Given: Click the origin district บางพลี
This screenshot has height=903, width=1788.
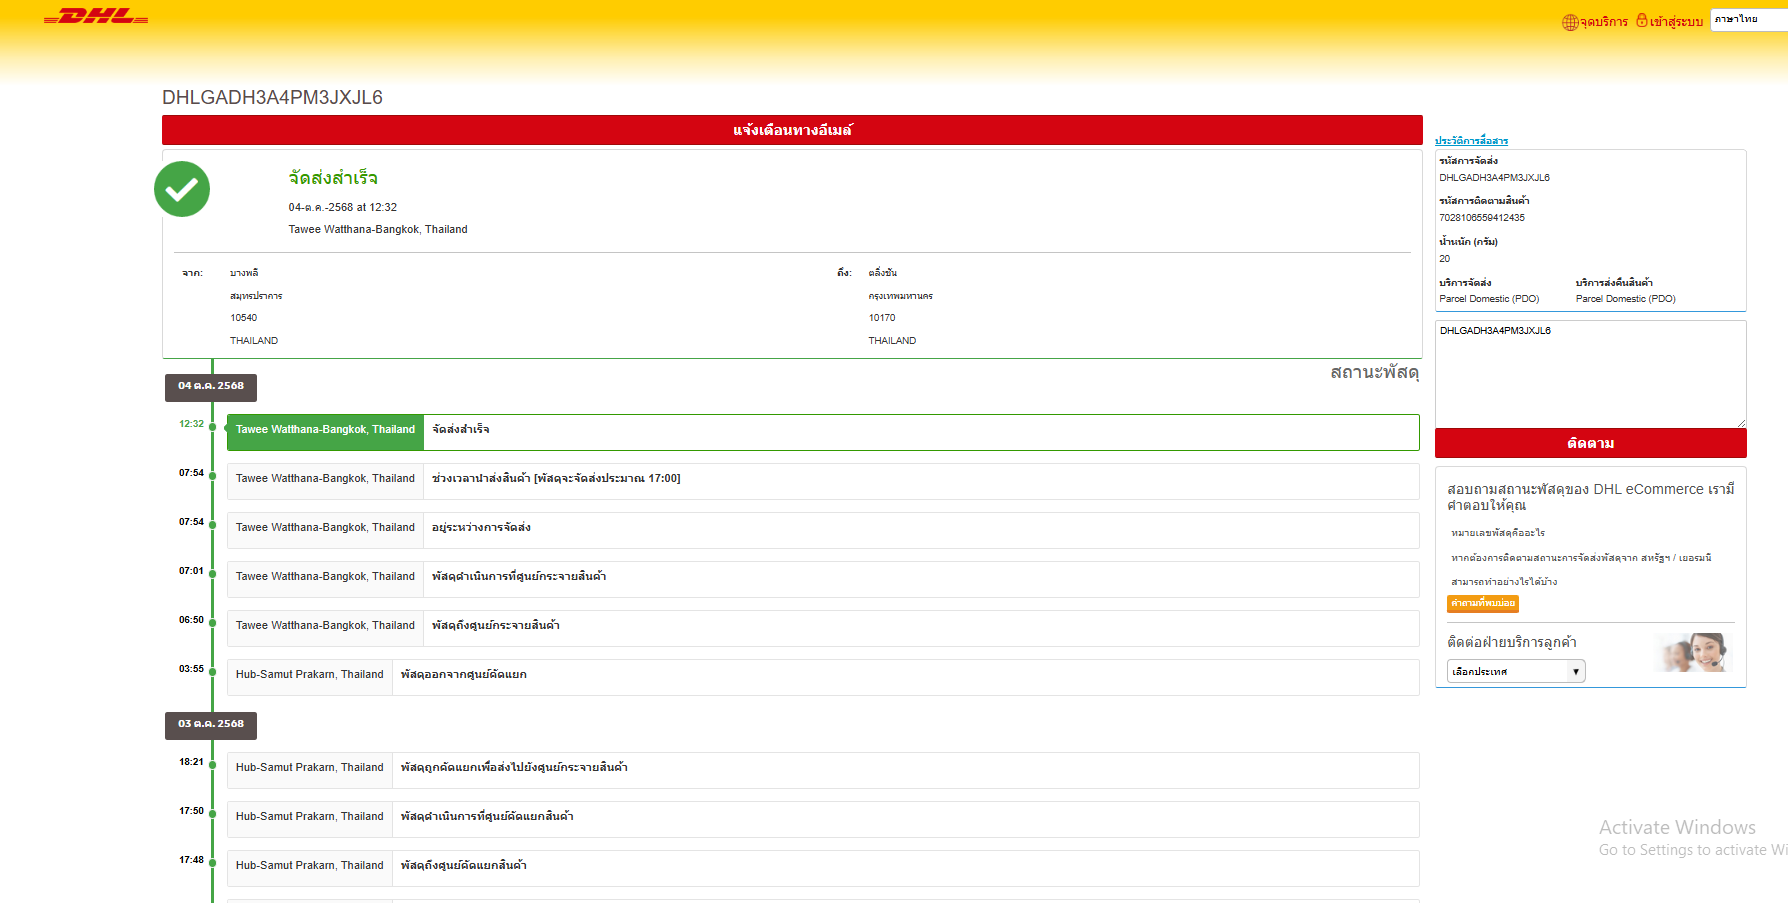Looking at the screenshot, I should tap(244, 273).
